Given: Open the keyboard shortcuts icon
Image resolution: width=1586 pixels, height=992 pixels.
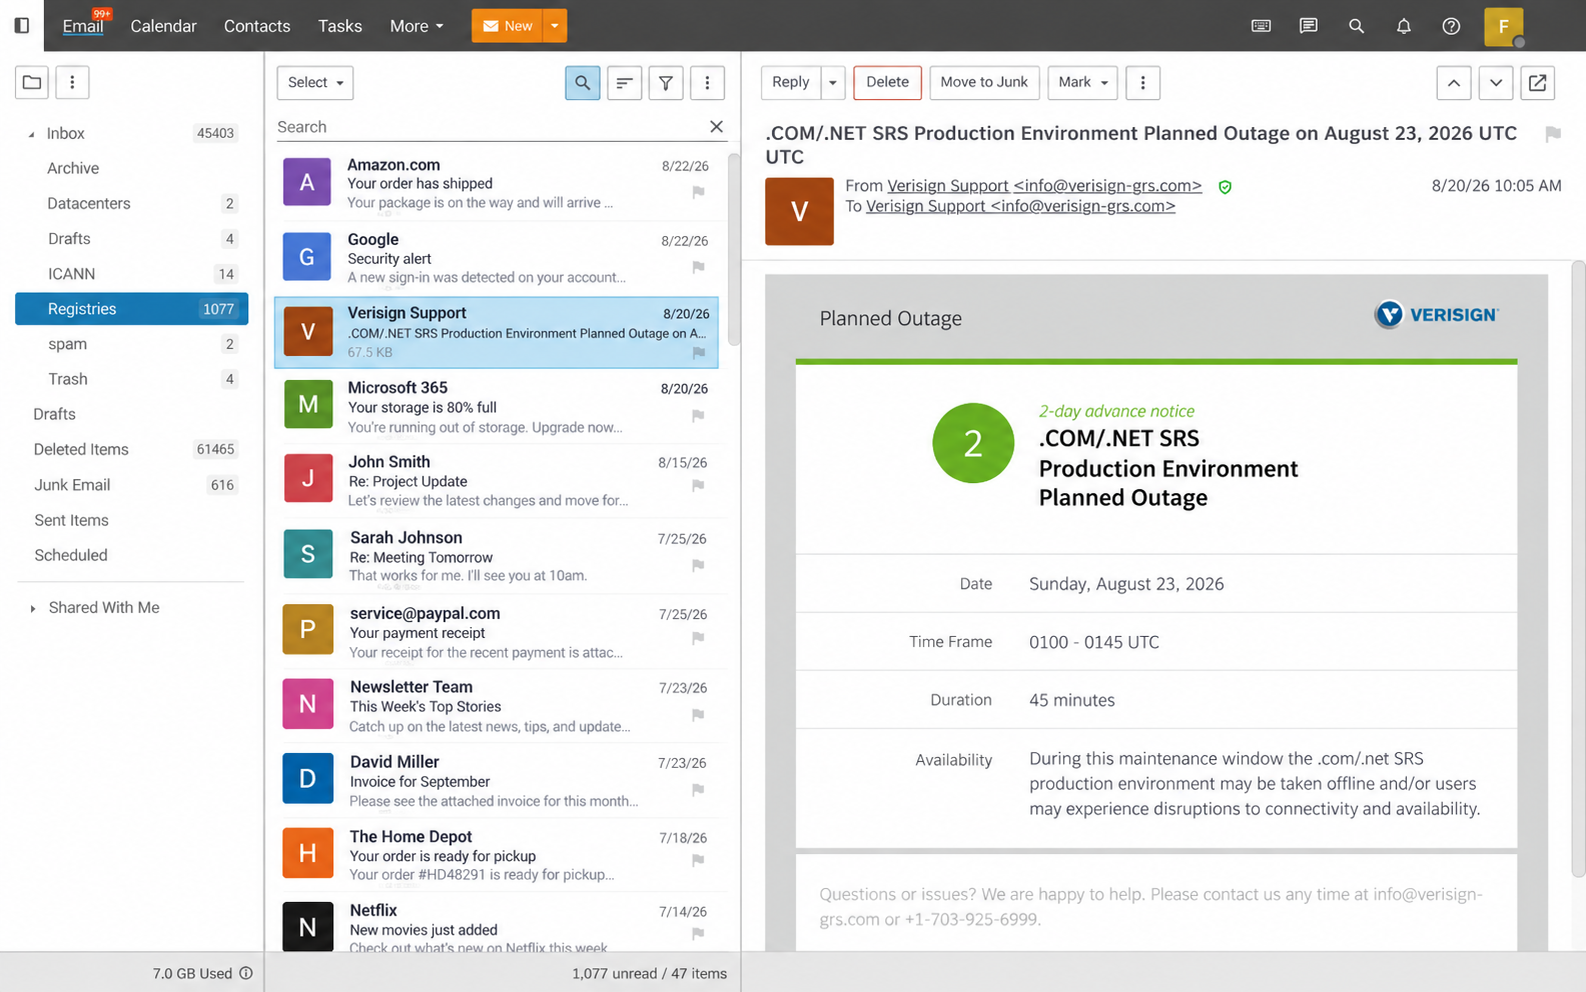Looking at the screenshot, I should [1261, 26].
